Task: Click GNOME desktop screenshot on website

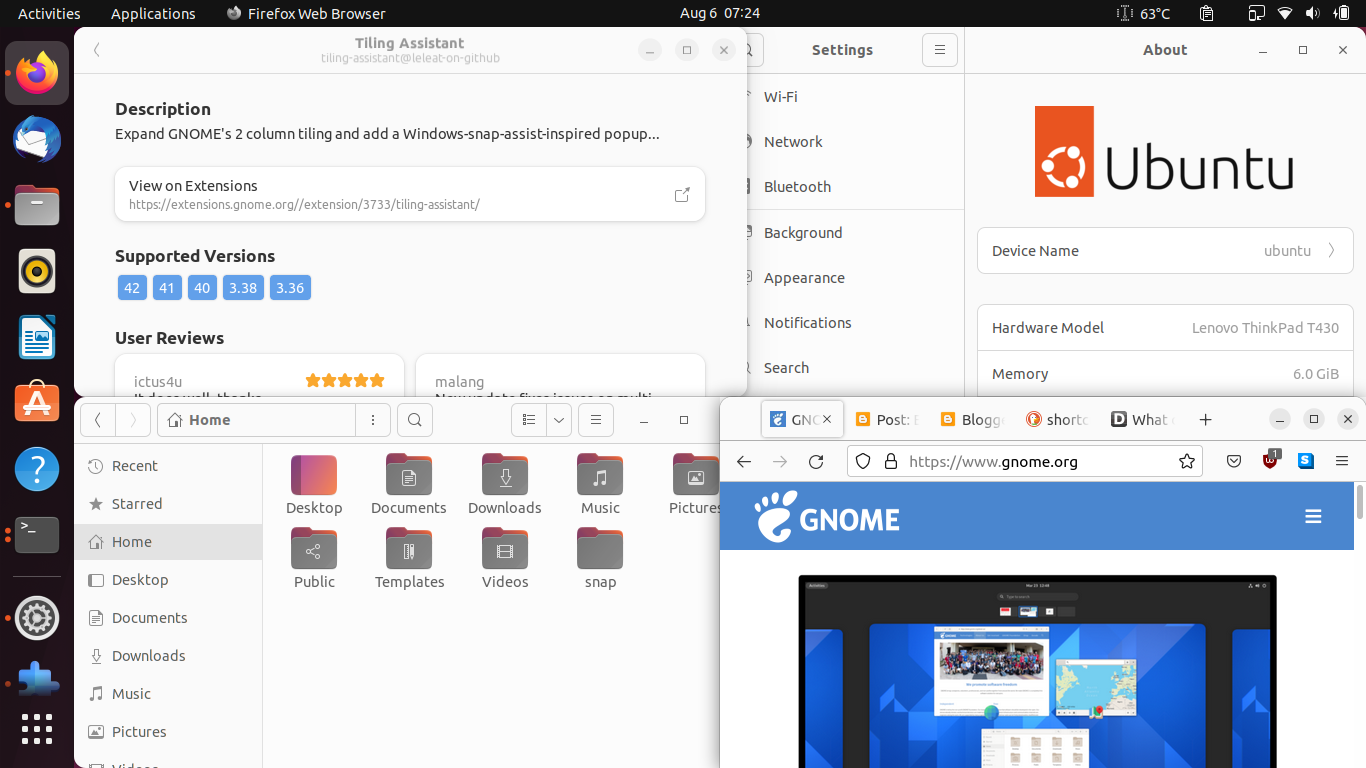Action: click(x=1037, y=671)
